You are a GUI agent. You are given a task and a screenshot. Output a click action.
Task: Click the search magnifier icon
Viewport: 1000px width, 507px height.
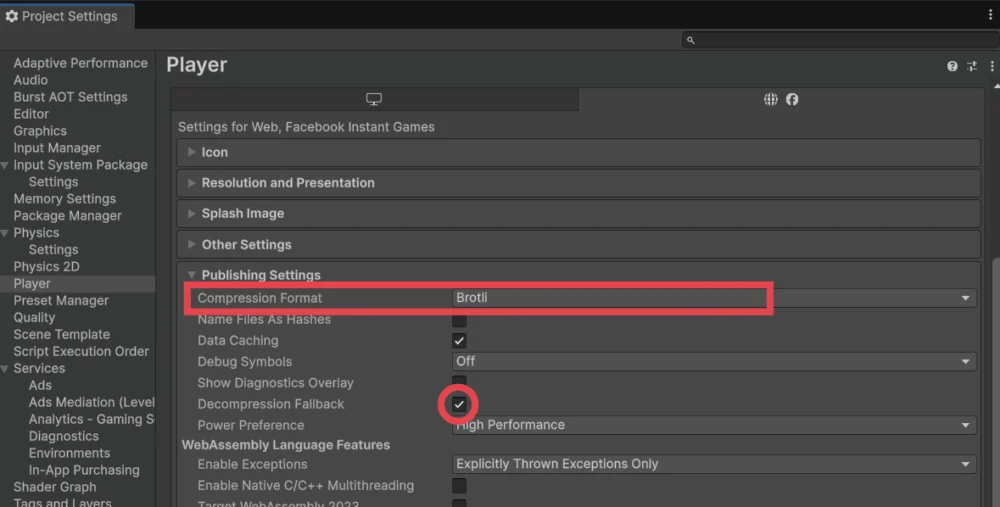point(691,40)
